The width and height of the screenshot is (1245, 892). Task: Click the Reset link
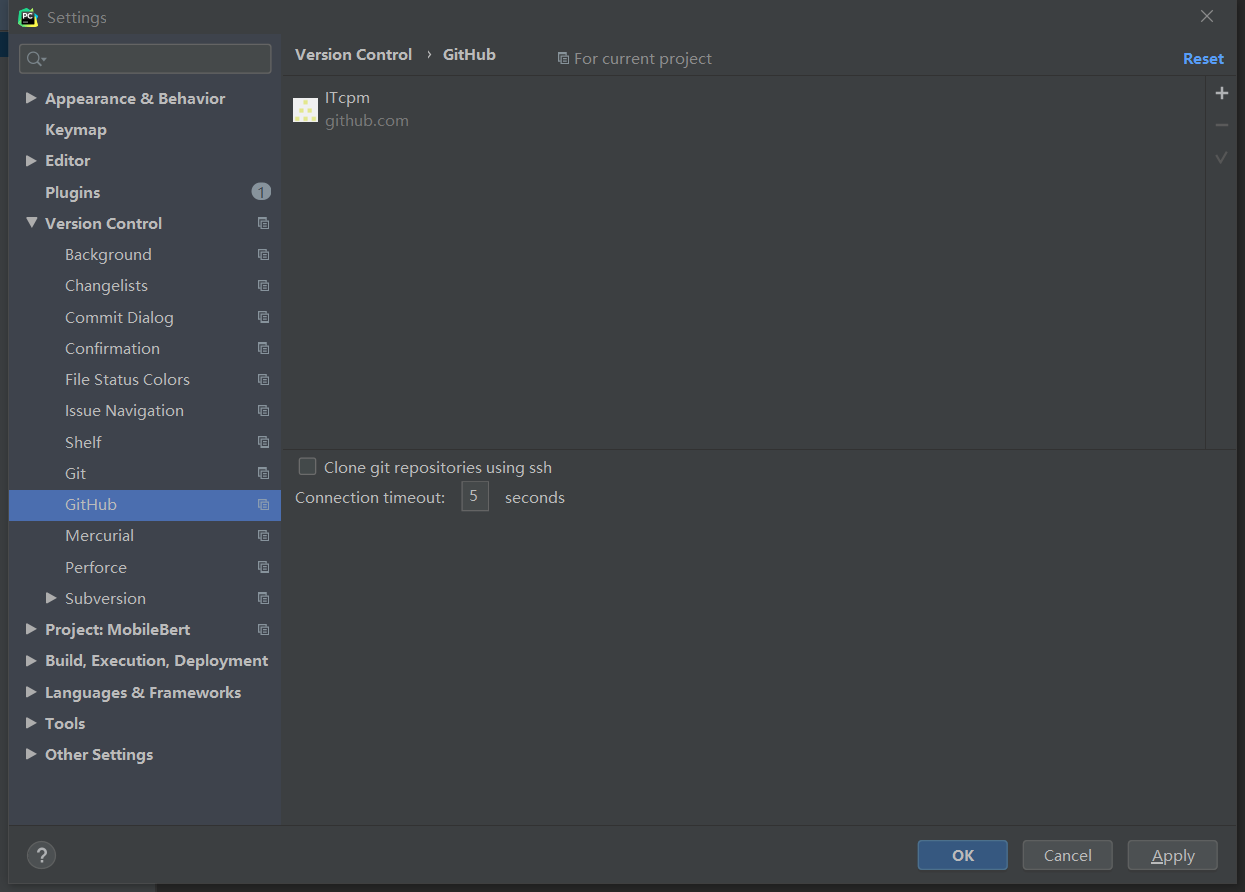(x=1203, y=59)
